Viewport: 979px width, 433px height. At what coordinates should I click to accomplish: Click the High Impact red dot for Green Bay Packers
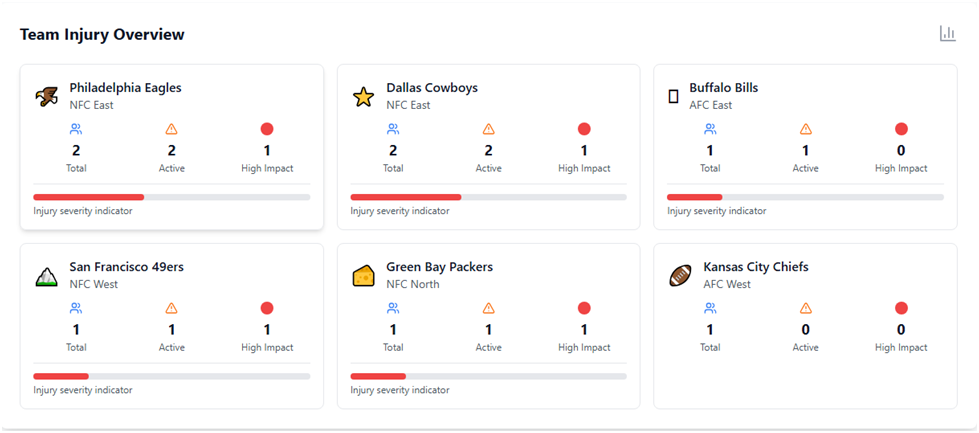point(584,308)
